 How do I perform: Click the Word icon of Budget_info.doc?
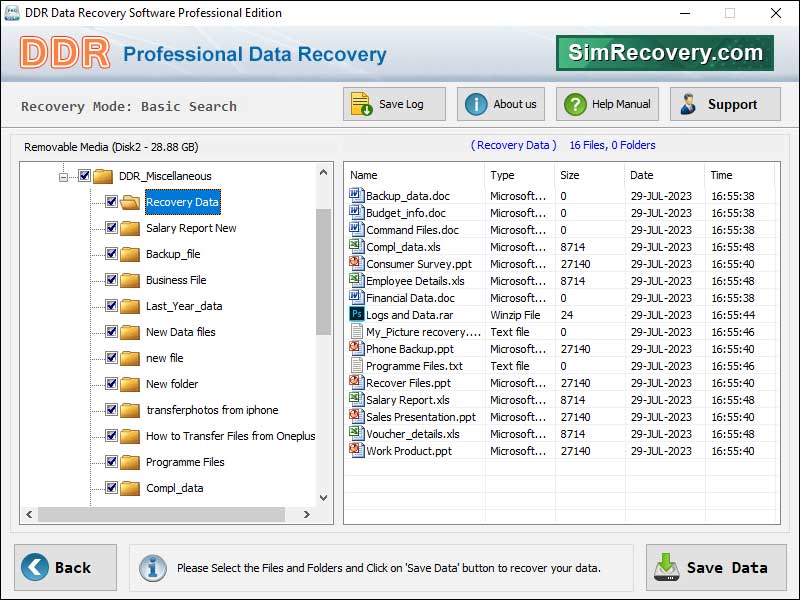pyautogui.click(x=356, y=211)
